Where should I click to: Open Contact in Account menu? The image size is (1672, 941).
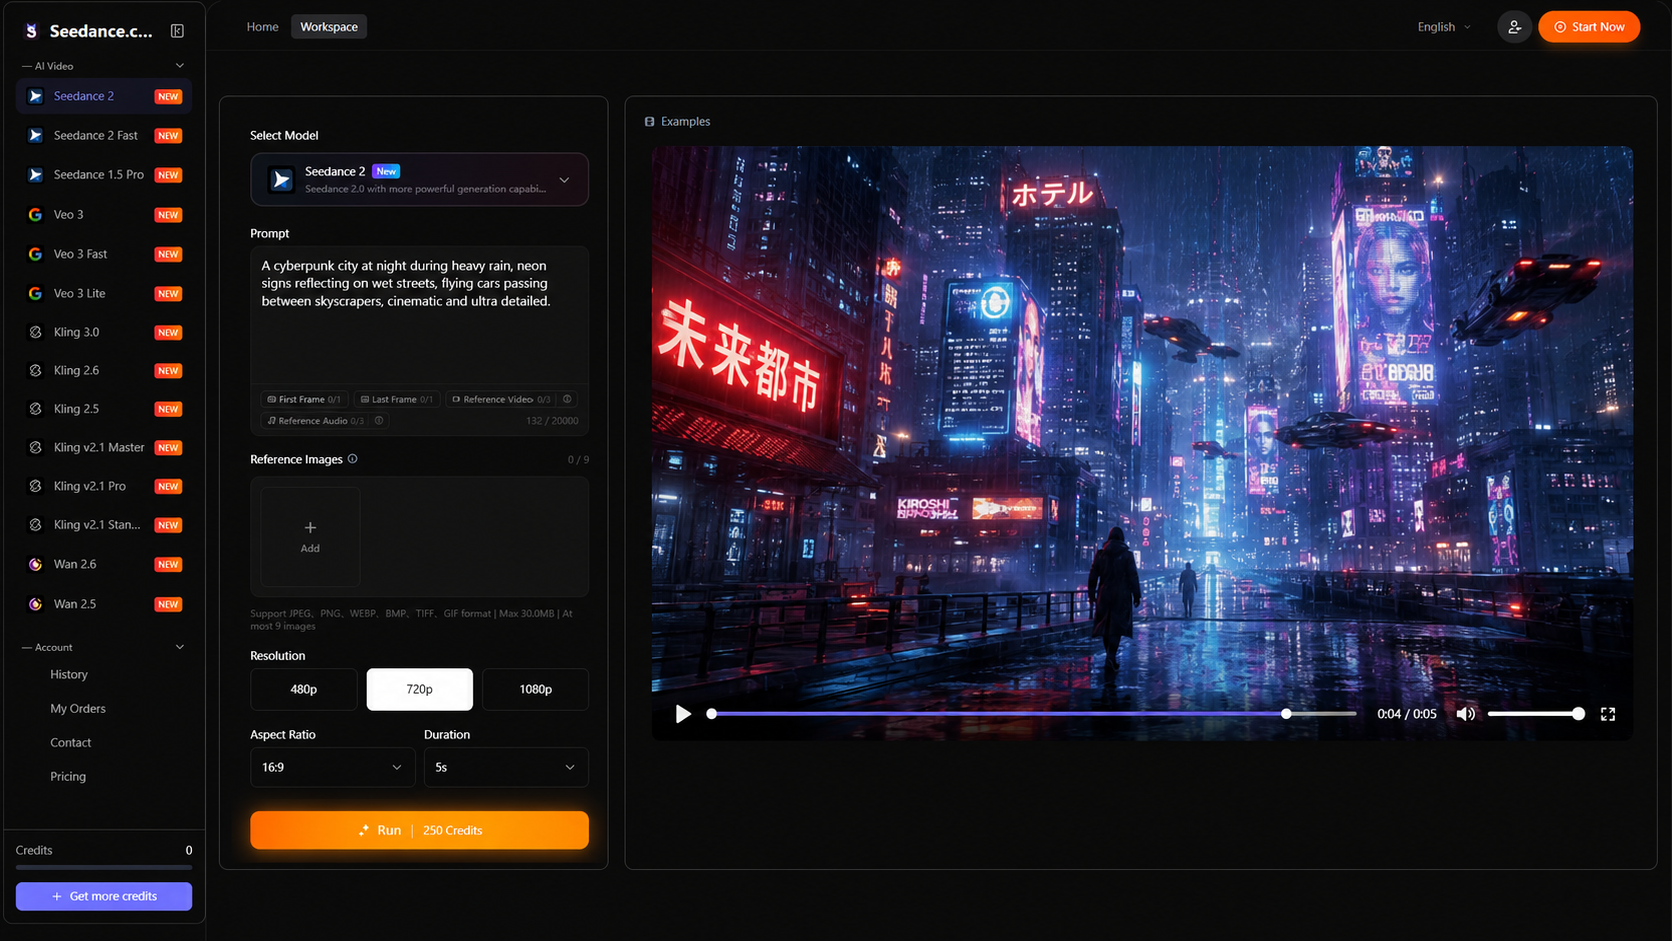click(x=71, y=743)
